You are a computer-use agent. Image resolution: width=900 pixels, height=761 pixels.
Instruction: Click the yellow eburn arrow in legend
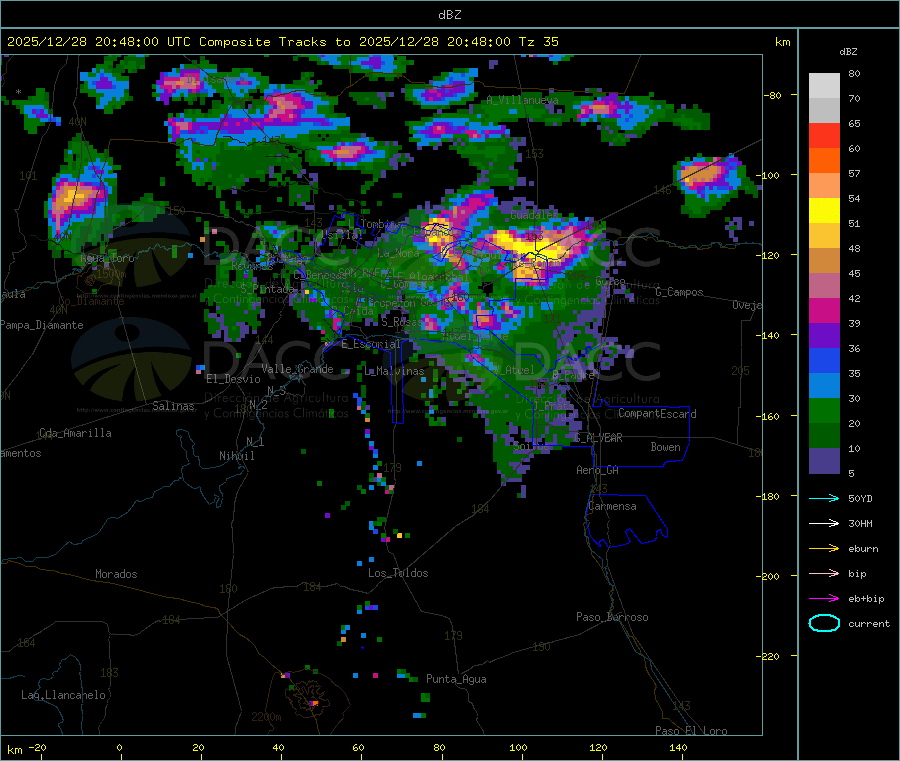[x=824, y=549]
